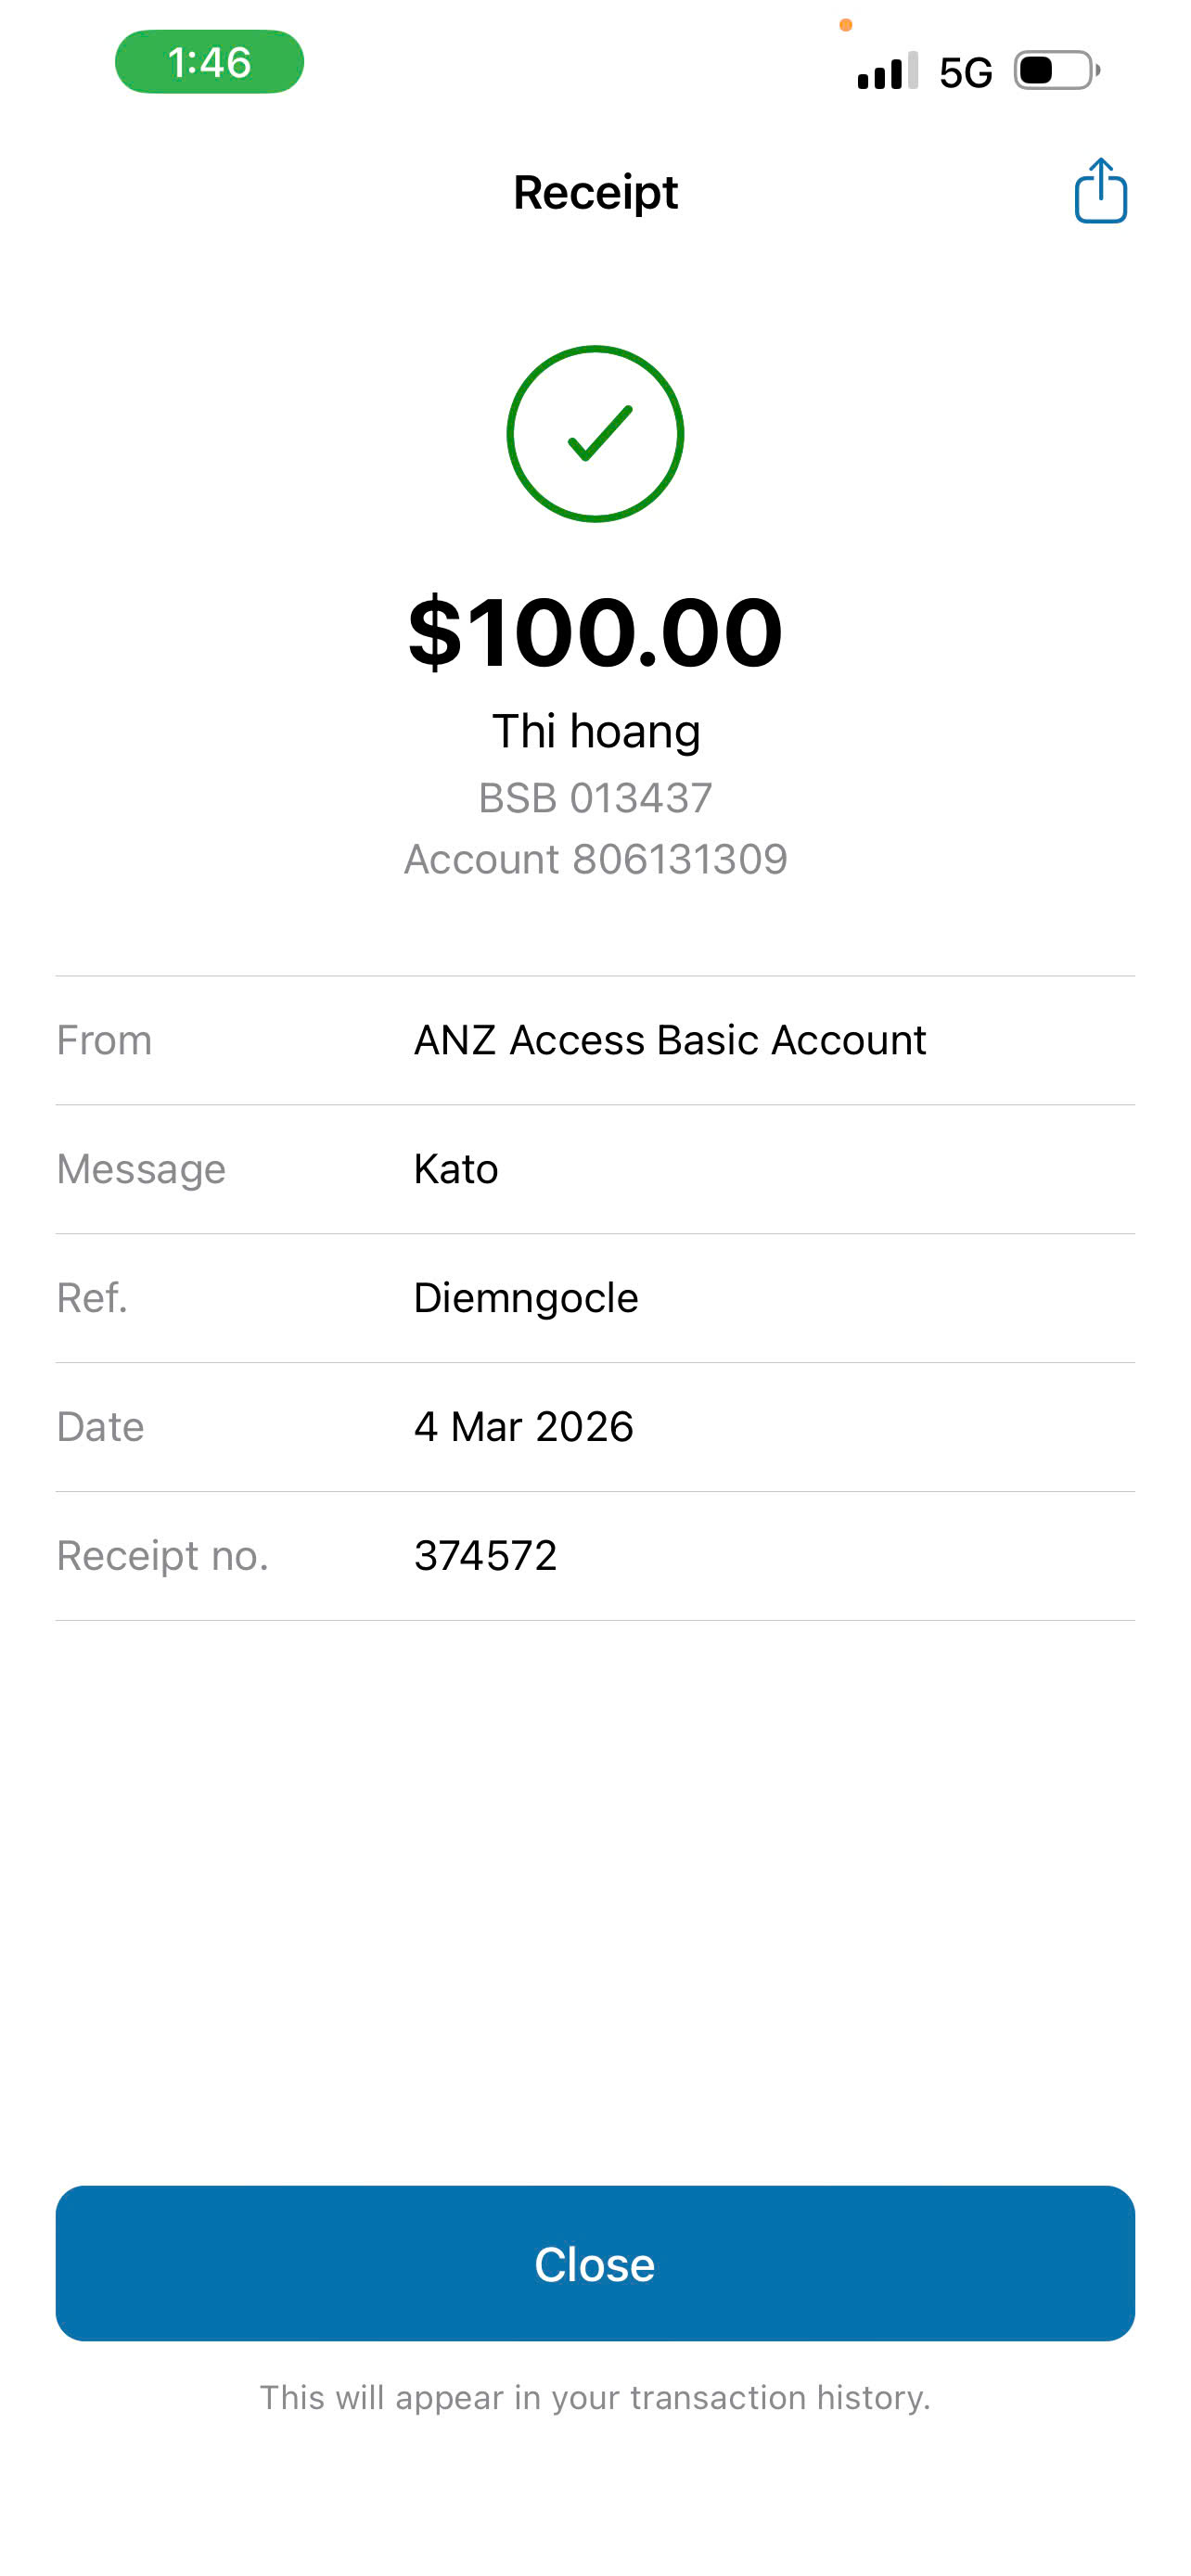Tap receipt number 374572

(x=485, y=1556)
